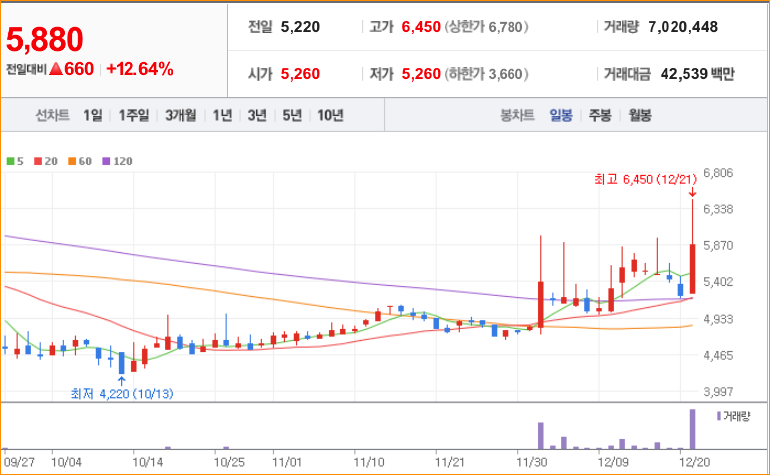The width and height of the screenshot is (770, 475).
Task: Click the 6,806 price axis label
Action: tap(718, 173)
